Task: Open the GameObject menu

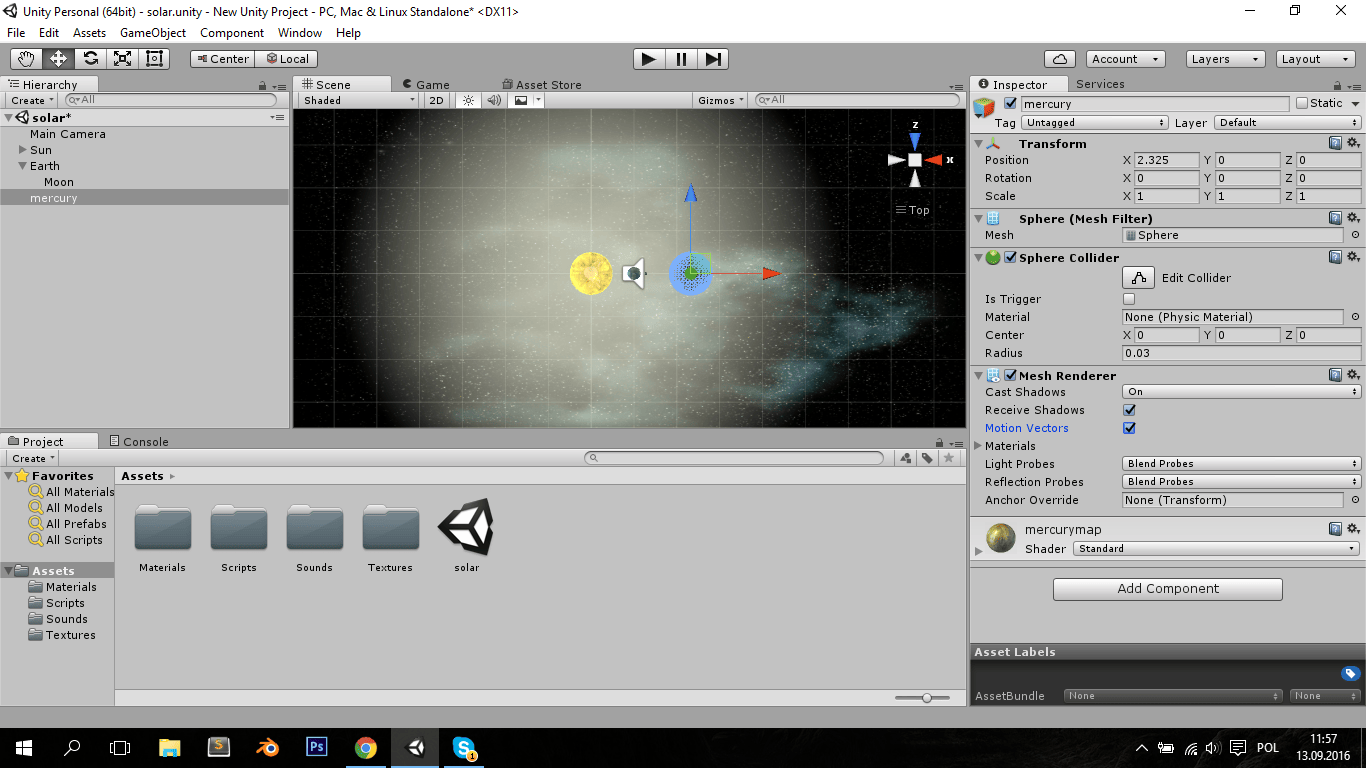Action: click(x=153, y=33)
